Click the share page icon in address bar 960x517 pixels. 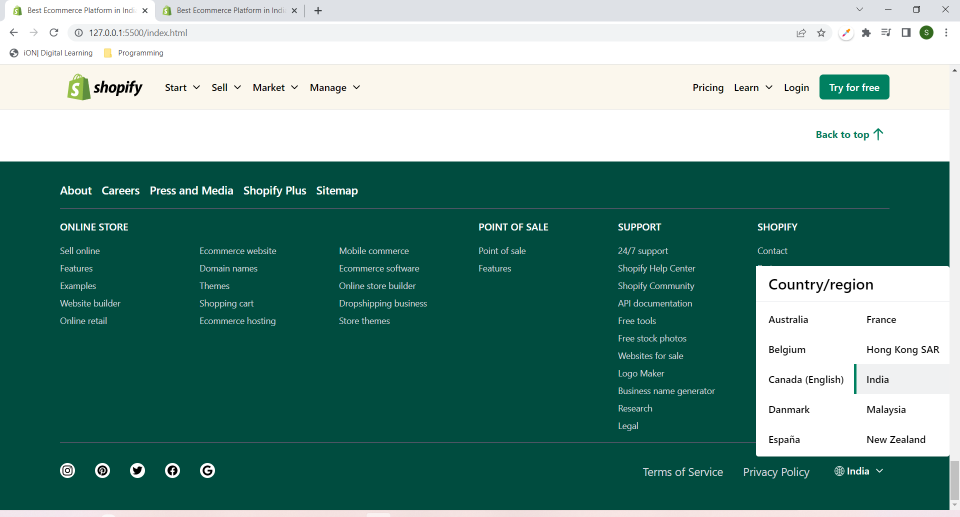pyautogui.click(x=801, y=33)
